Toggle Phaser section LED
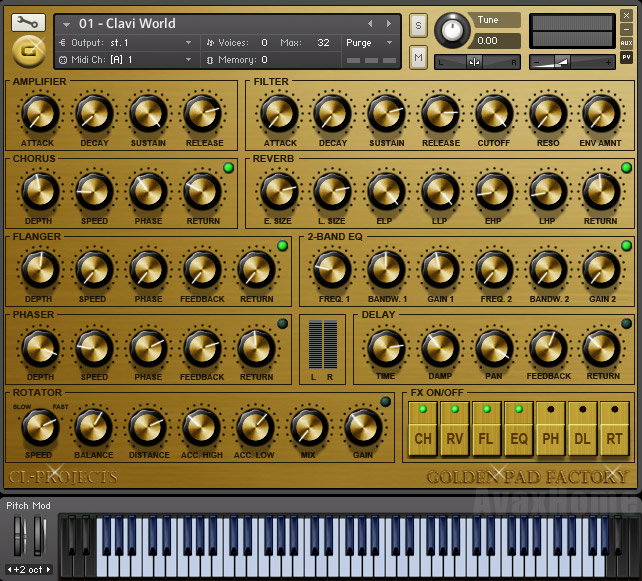Screen dimensions: 642x581 (x=283, y=323)
